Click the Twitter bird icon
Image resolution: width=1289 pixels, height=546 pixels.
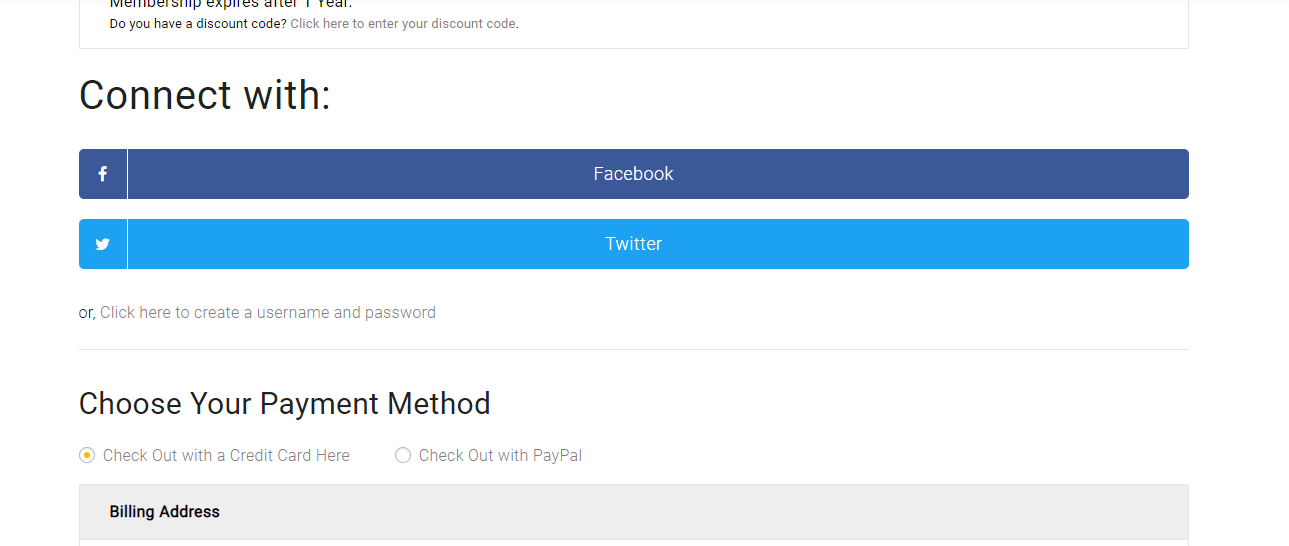coord(102,244)
